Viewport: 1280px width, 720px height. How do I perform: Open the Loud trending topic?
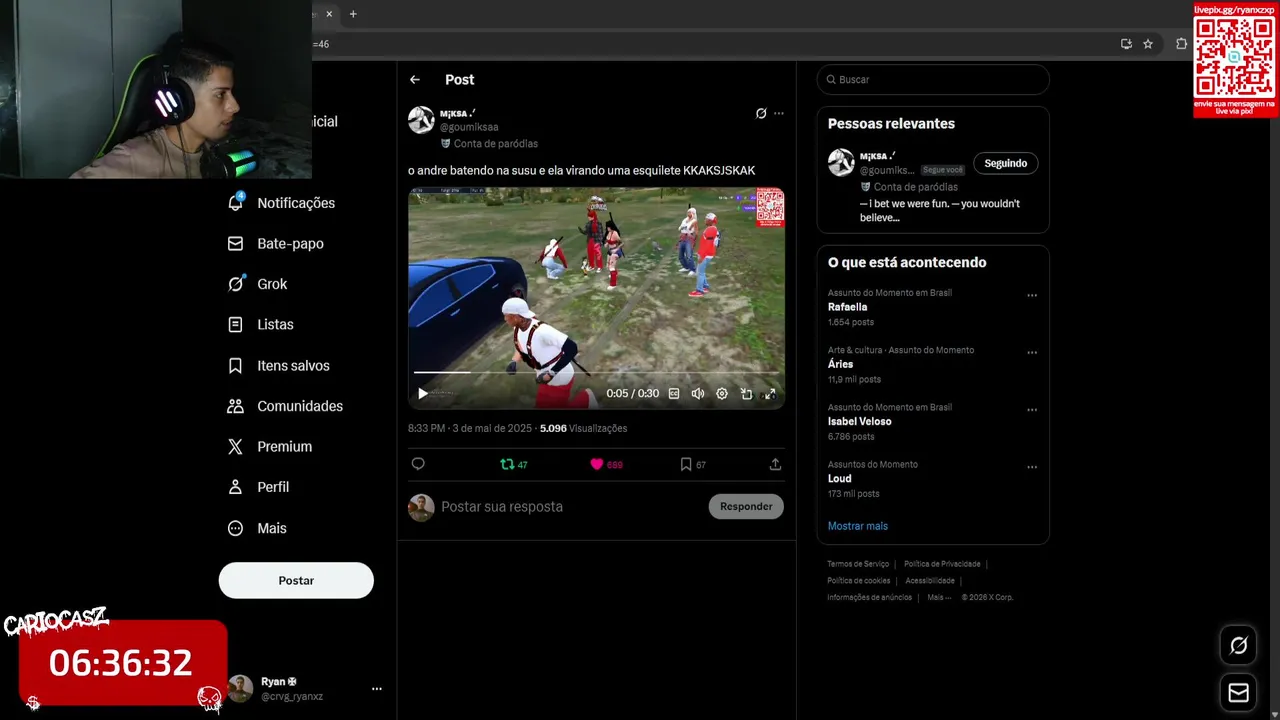tap(840, 478)
